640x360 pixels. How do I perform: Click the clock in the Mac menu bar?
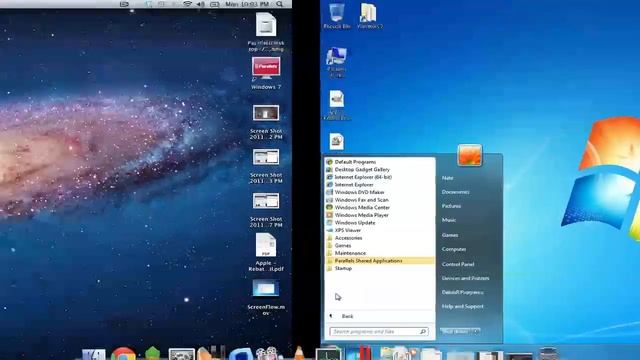(x=247, y=4)
